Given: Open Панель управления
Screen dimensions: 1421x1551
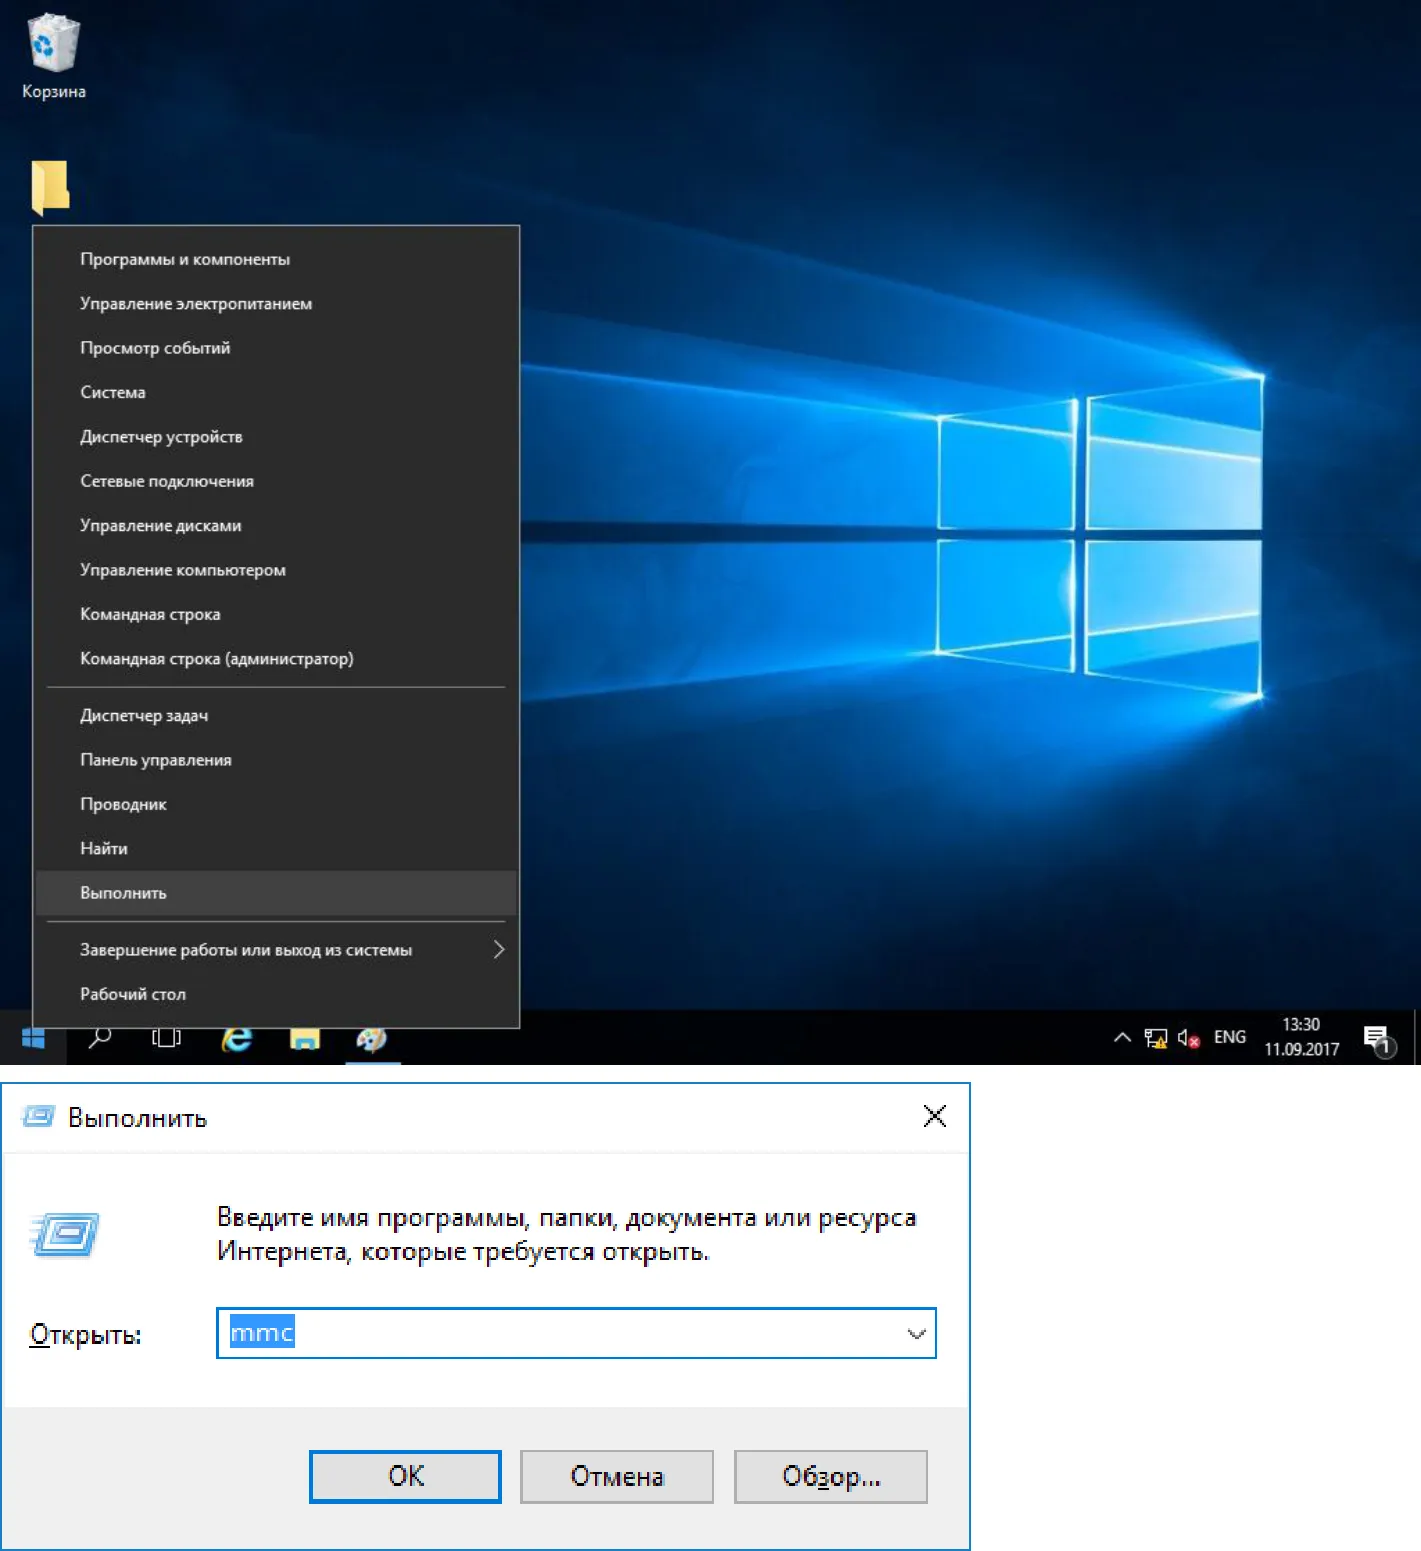Looking at the screenshot, I should (276, 760).
